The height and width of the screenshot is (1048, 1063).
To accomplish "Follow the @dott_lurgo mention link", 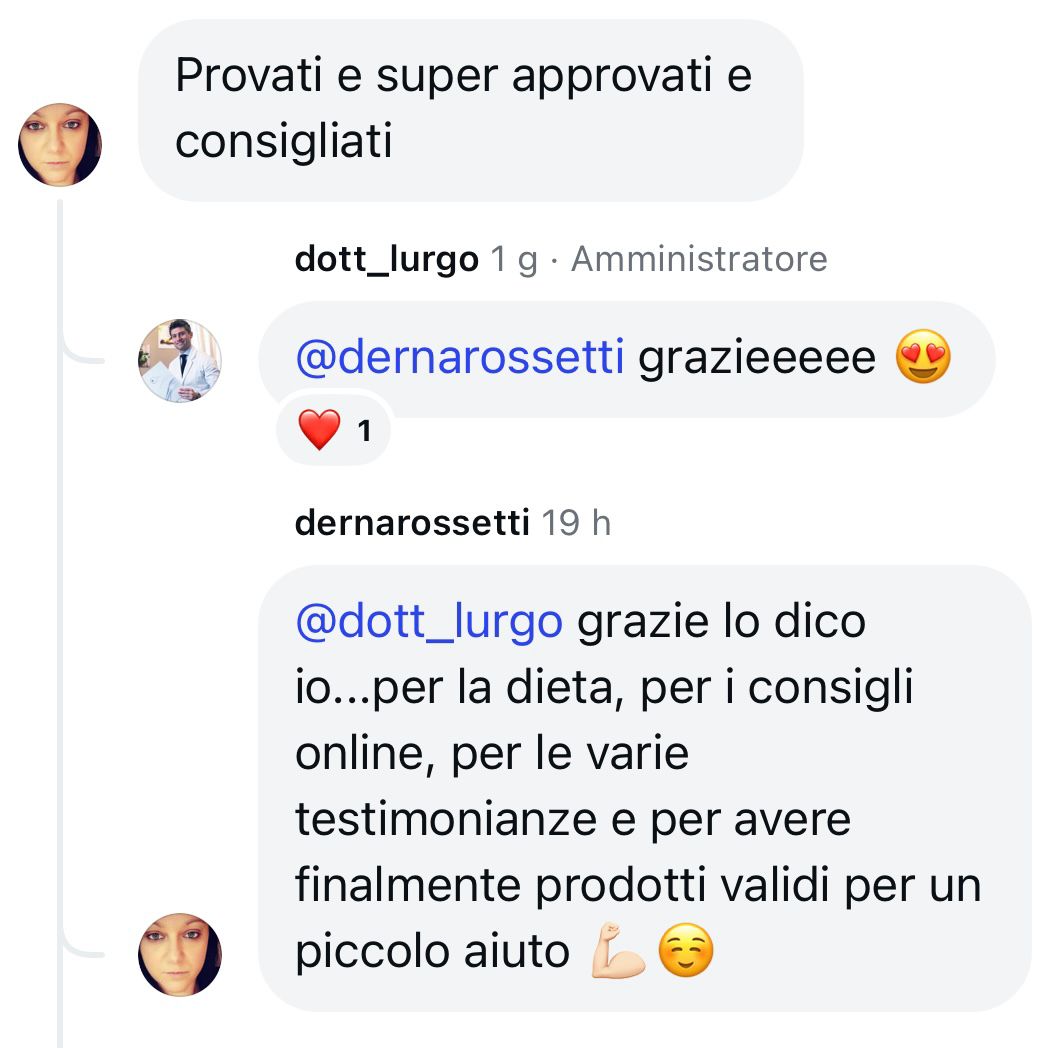I will pyautogui.click(x=429, y=621).
